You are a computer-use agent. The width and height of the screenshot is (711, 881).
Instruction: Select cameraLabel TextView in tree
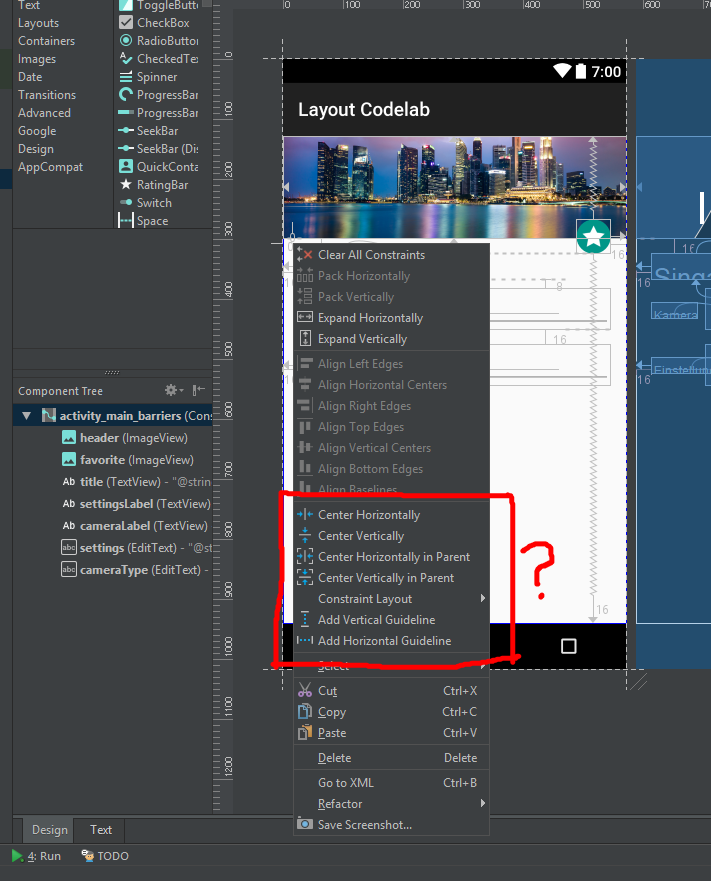pyautogui.click(x=112, y=525)
